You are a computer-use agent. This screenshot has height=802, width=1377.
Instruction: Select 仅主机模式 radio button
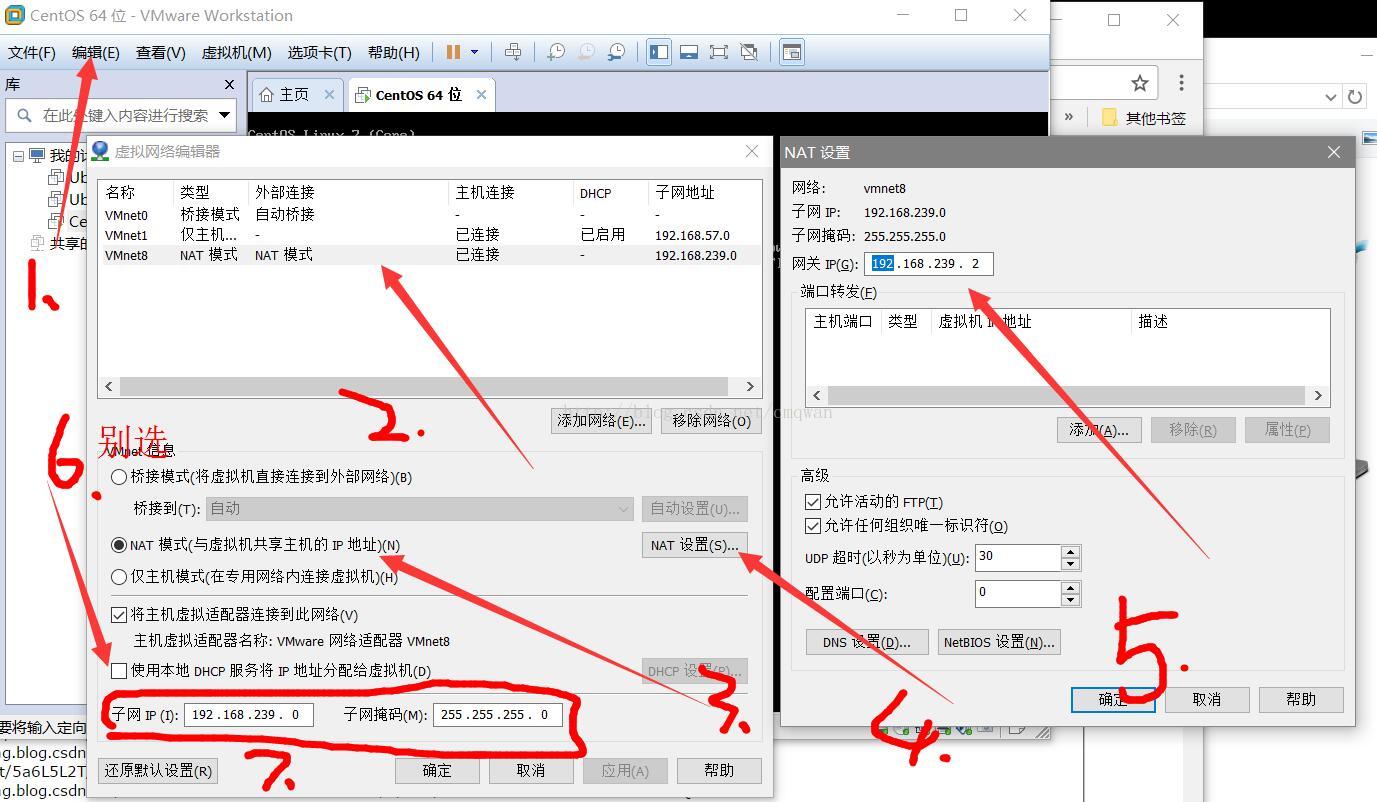(119, 577)
